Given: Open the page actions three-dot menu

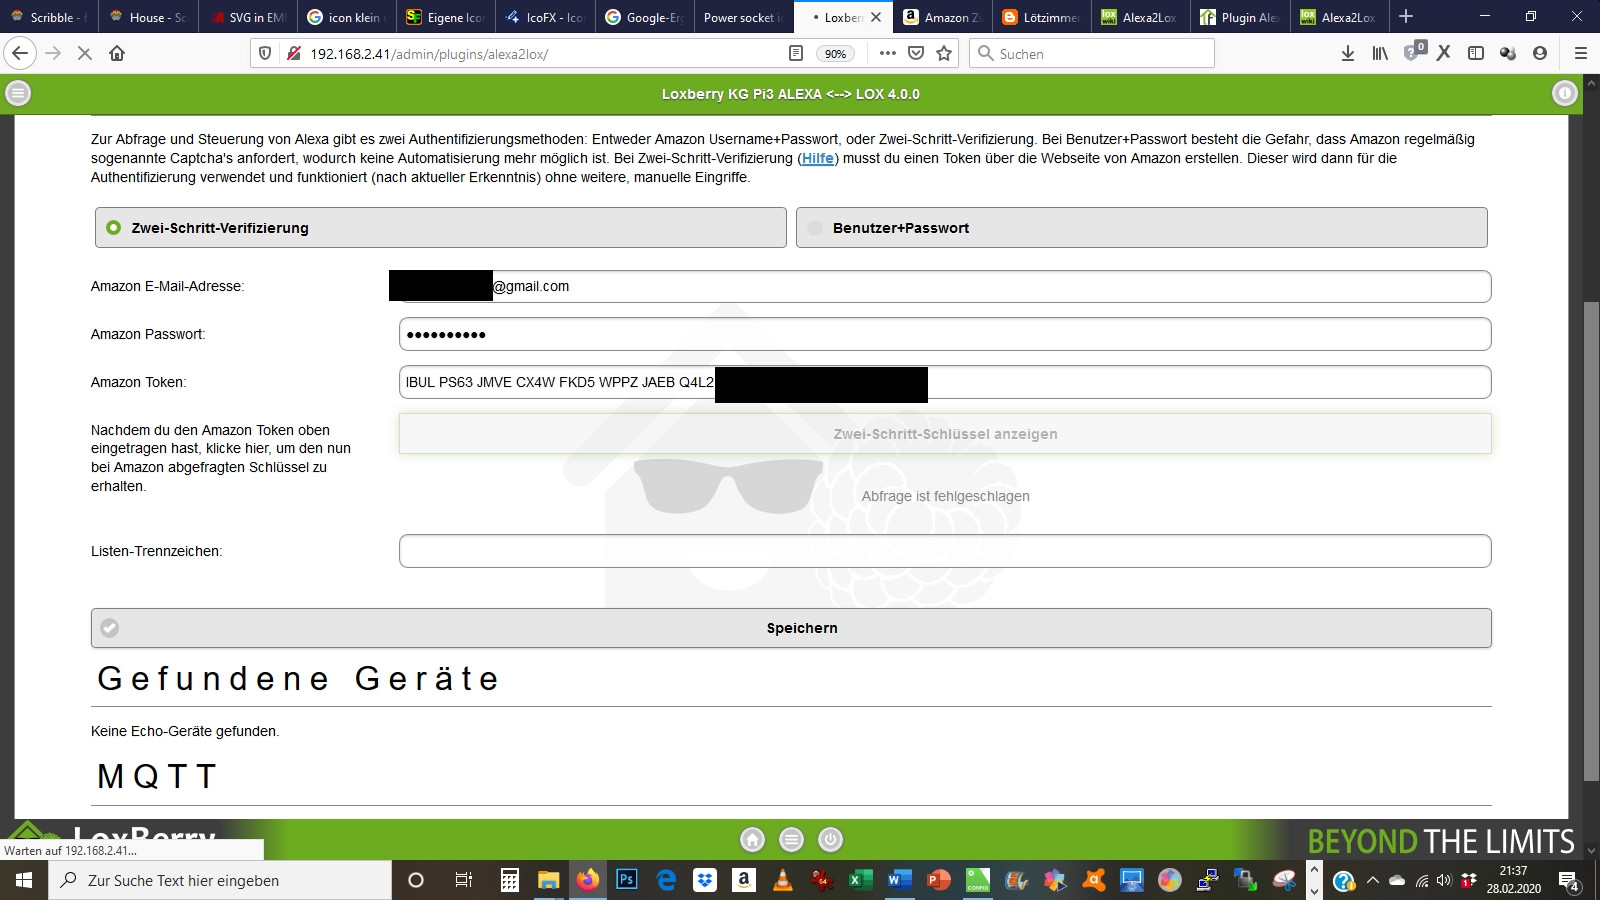Looking at the screenshot, I should point(887,53).
